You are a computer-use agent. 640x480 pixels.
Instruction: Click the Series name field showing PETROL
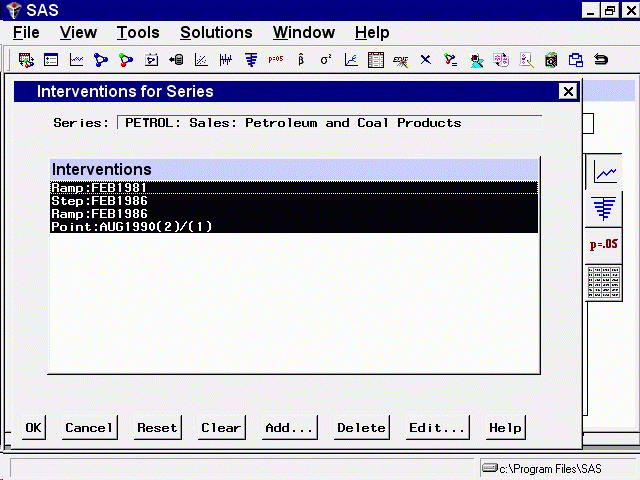pyautogui.click(x=329, y=123)
